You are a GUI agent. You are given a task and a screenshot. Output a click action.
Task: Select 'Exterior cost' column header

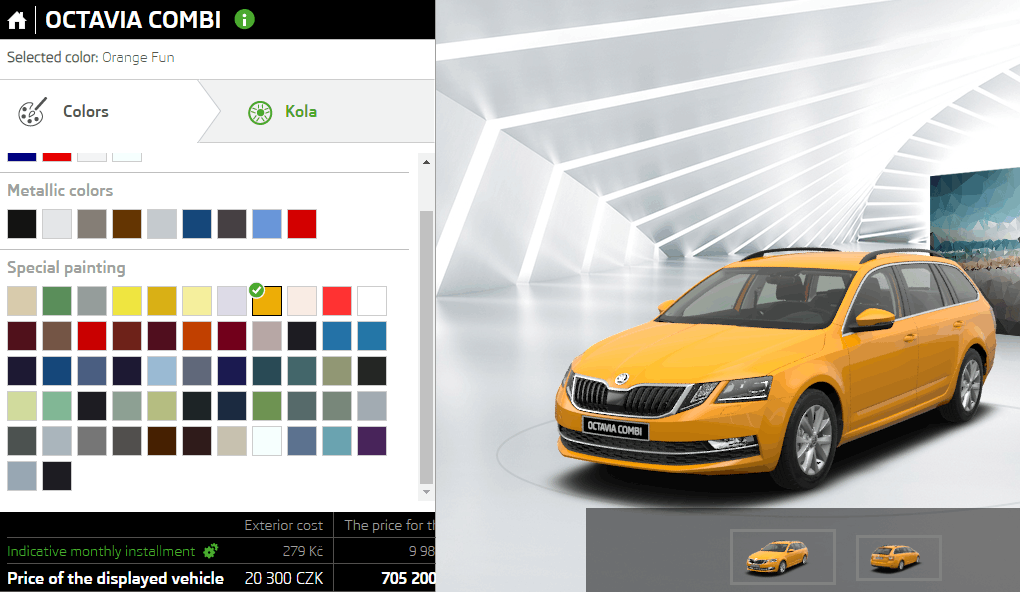pyautogui.click(x=284, y=525)
